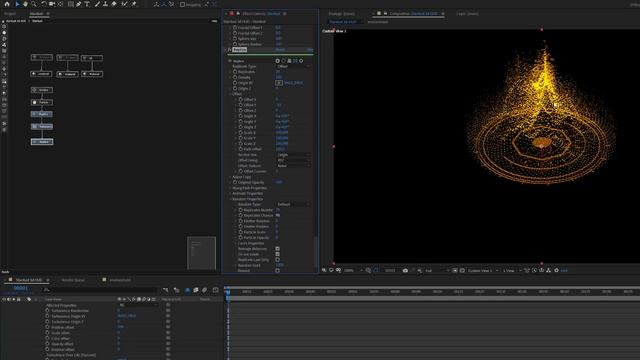
Task: Click the timeline layer search field
Action: [100, 290]
